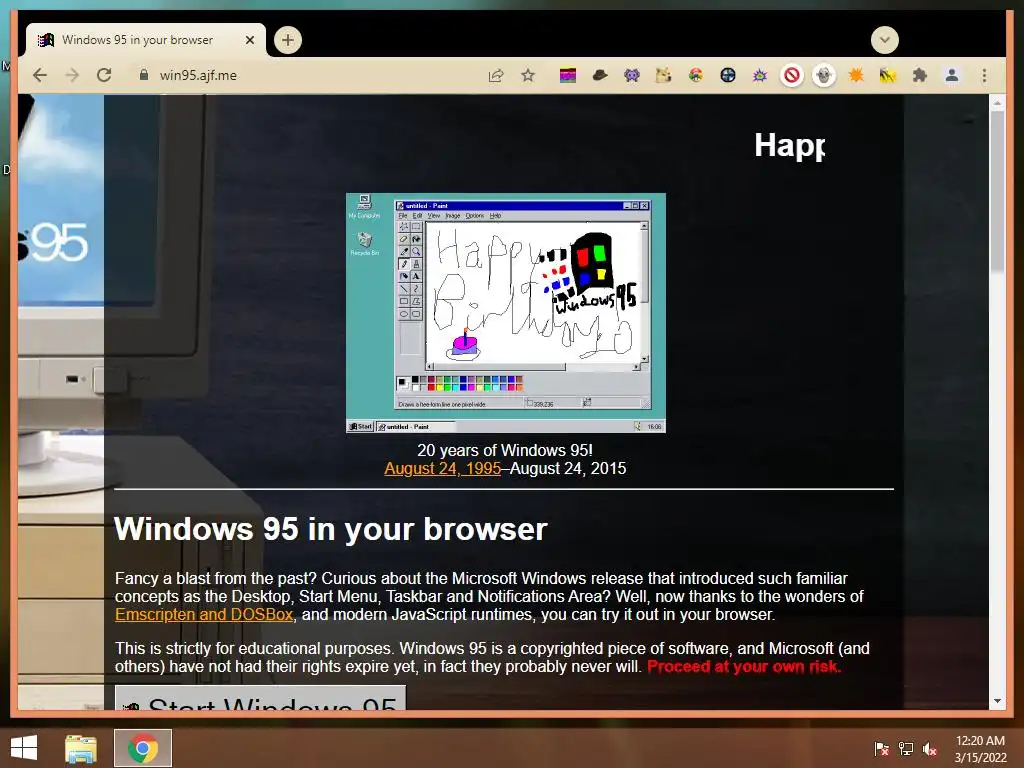Open the Chrome profile avatar
The image size is (1024, 768).
coord(952,76)
